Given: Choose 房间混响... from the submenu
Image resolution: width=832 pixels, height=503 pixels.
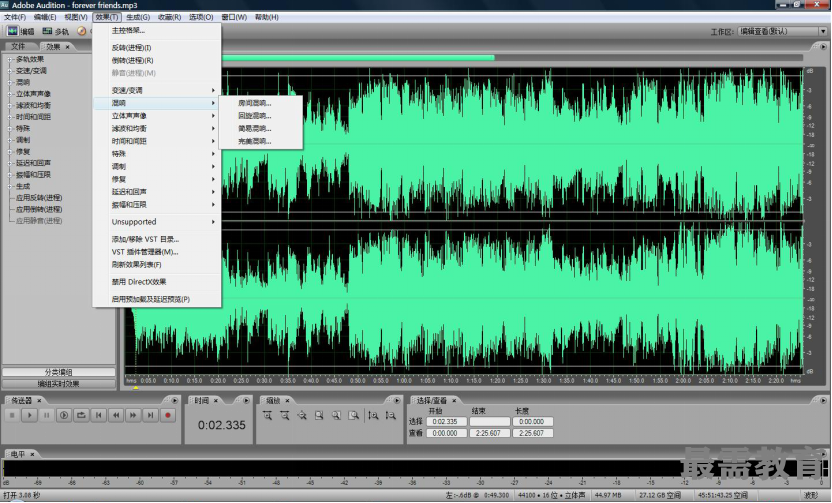Looking at the screenshot, I should click(261, 103).
